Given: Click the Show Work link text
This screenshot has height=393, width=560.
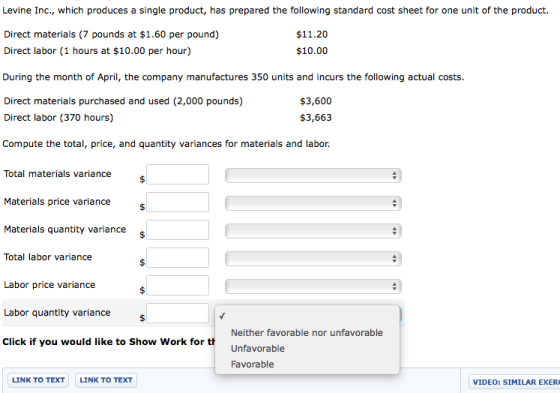Looking at the screenshot, I should coord(109,342).
